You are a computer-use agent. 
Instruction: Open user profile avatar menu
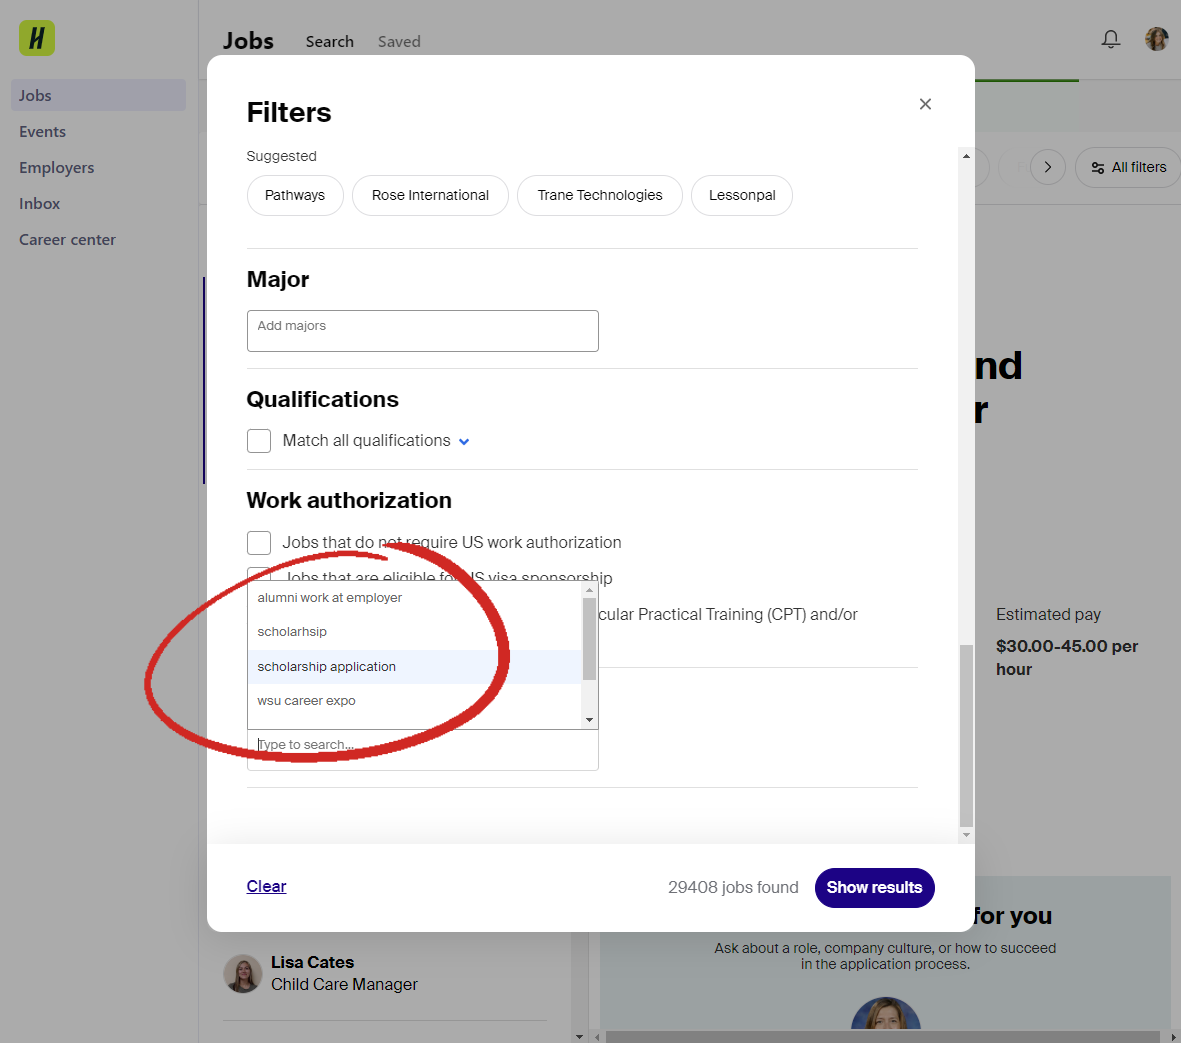click(1156, 39)
